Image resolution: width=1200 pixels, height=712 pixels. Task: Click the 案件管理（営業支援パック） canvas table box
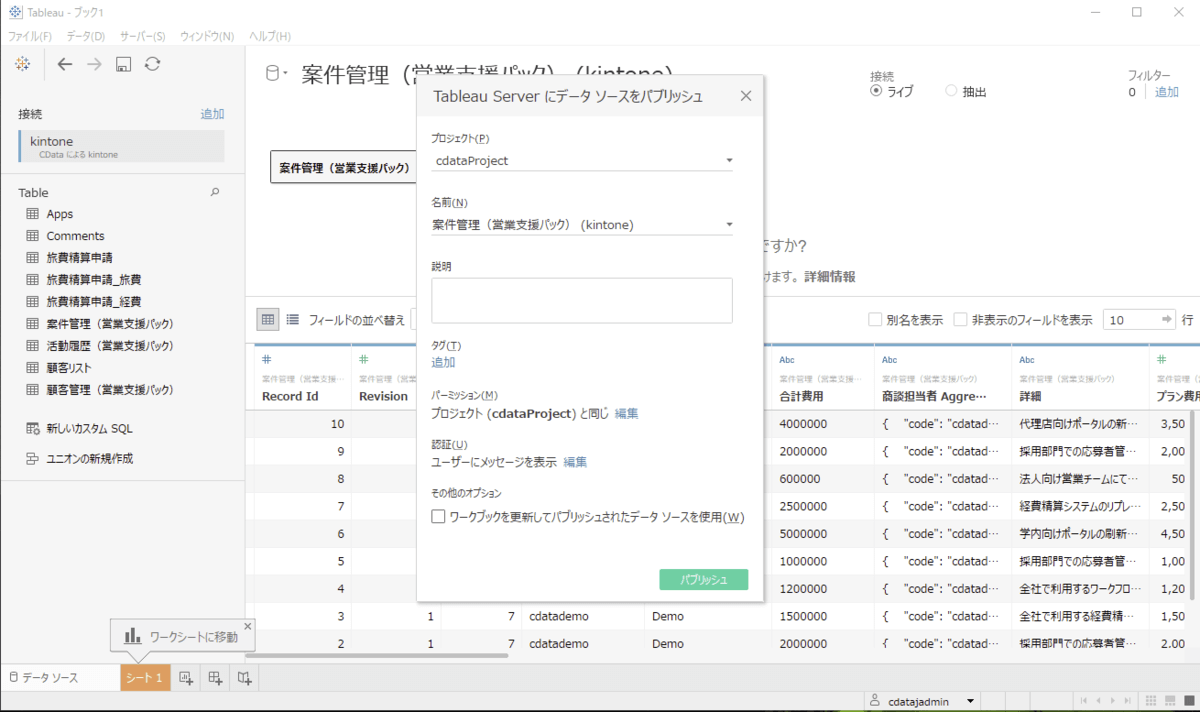tap(344, 167)
